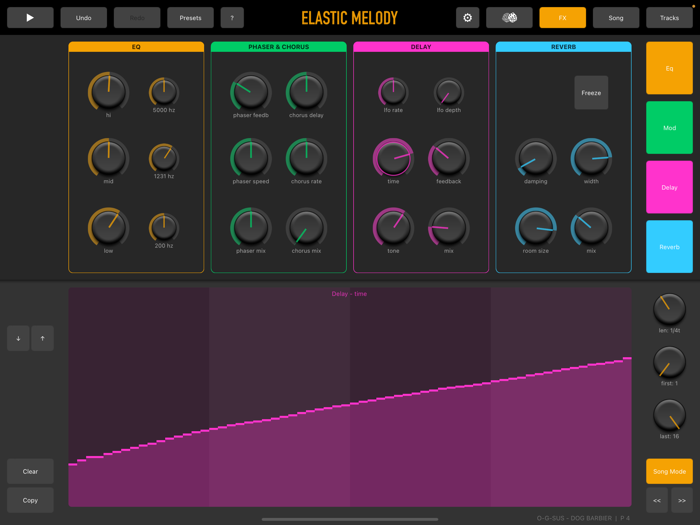700x525 pixels.
Task: Select the reverb damping knob
Action: tap(536, 157)
